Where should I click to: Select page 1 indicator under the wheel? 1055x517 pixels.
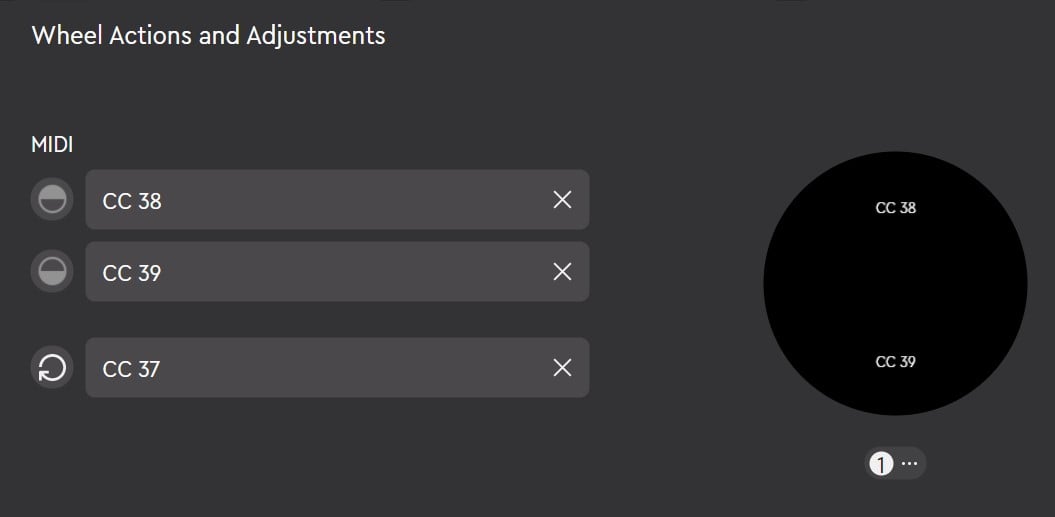pos(881,463)
